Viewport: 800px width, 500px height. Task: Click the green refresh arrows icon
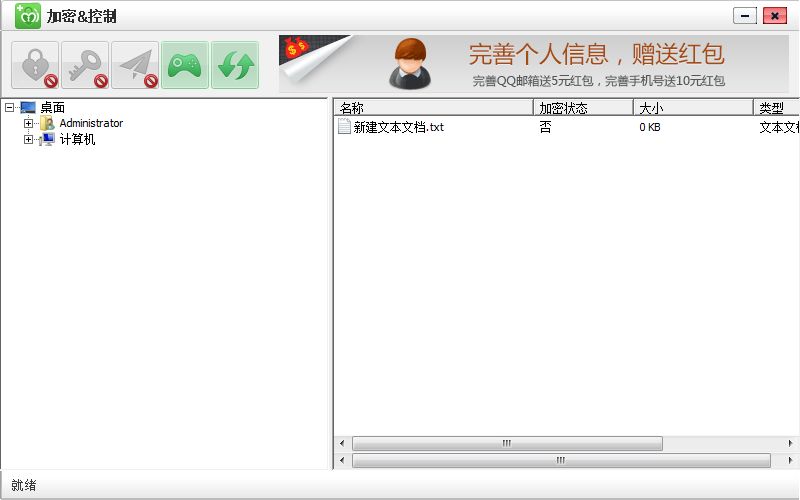pos(235,65)
